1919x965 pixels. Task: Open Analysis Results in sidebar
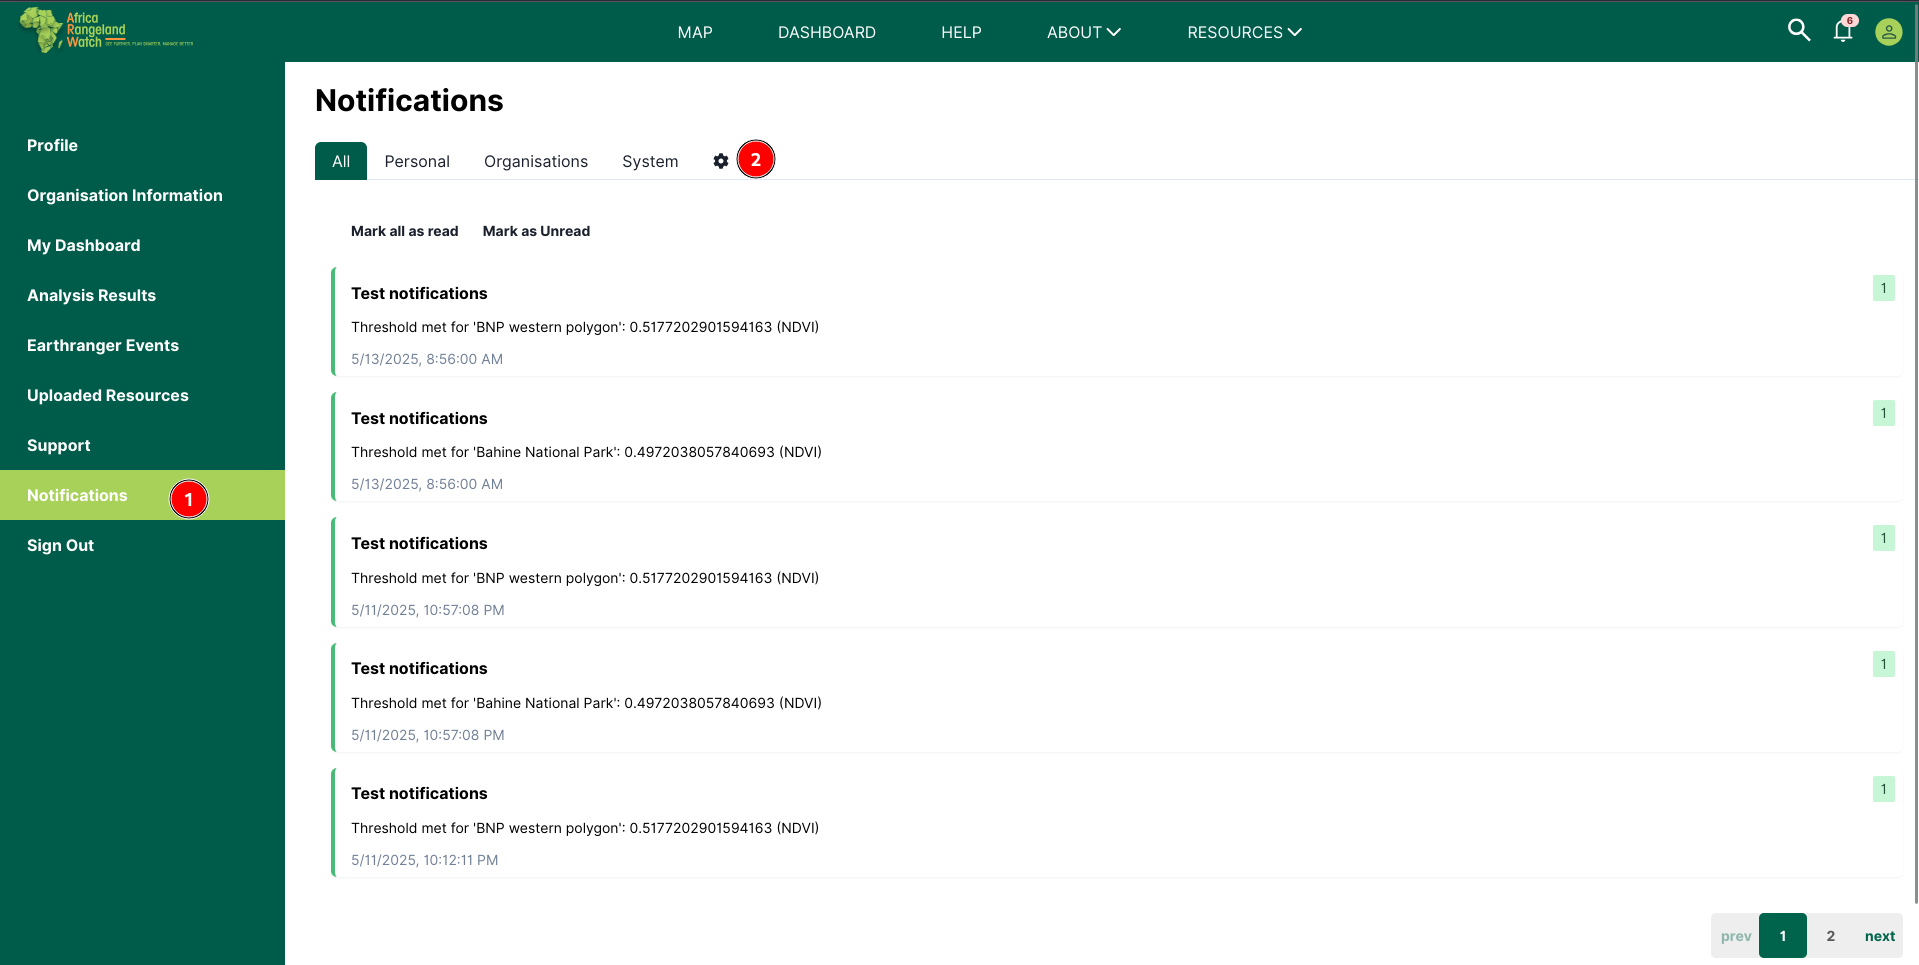tap(142, 295)
